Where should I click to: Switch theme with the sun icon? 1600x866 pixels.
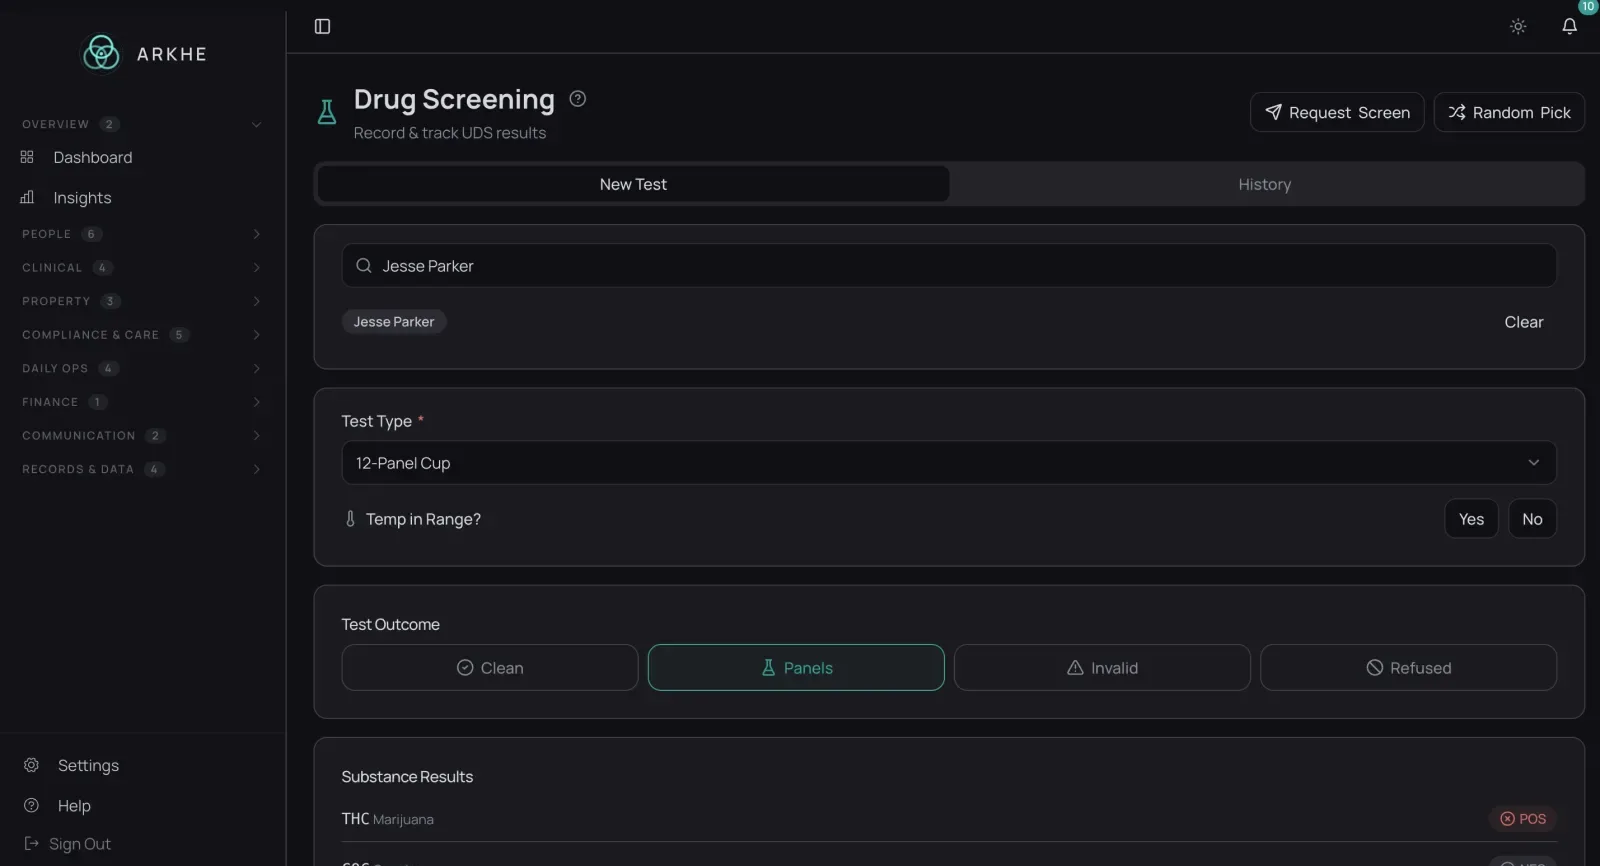[1518, 26]
